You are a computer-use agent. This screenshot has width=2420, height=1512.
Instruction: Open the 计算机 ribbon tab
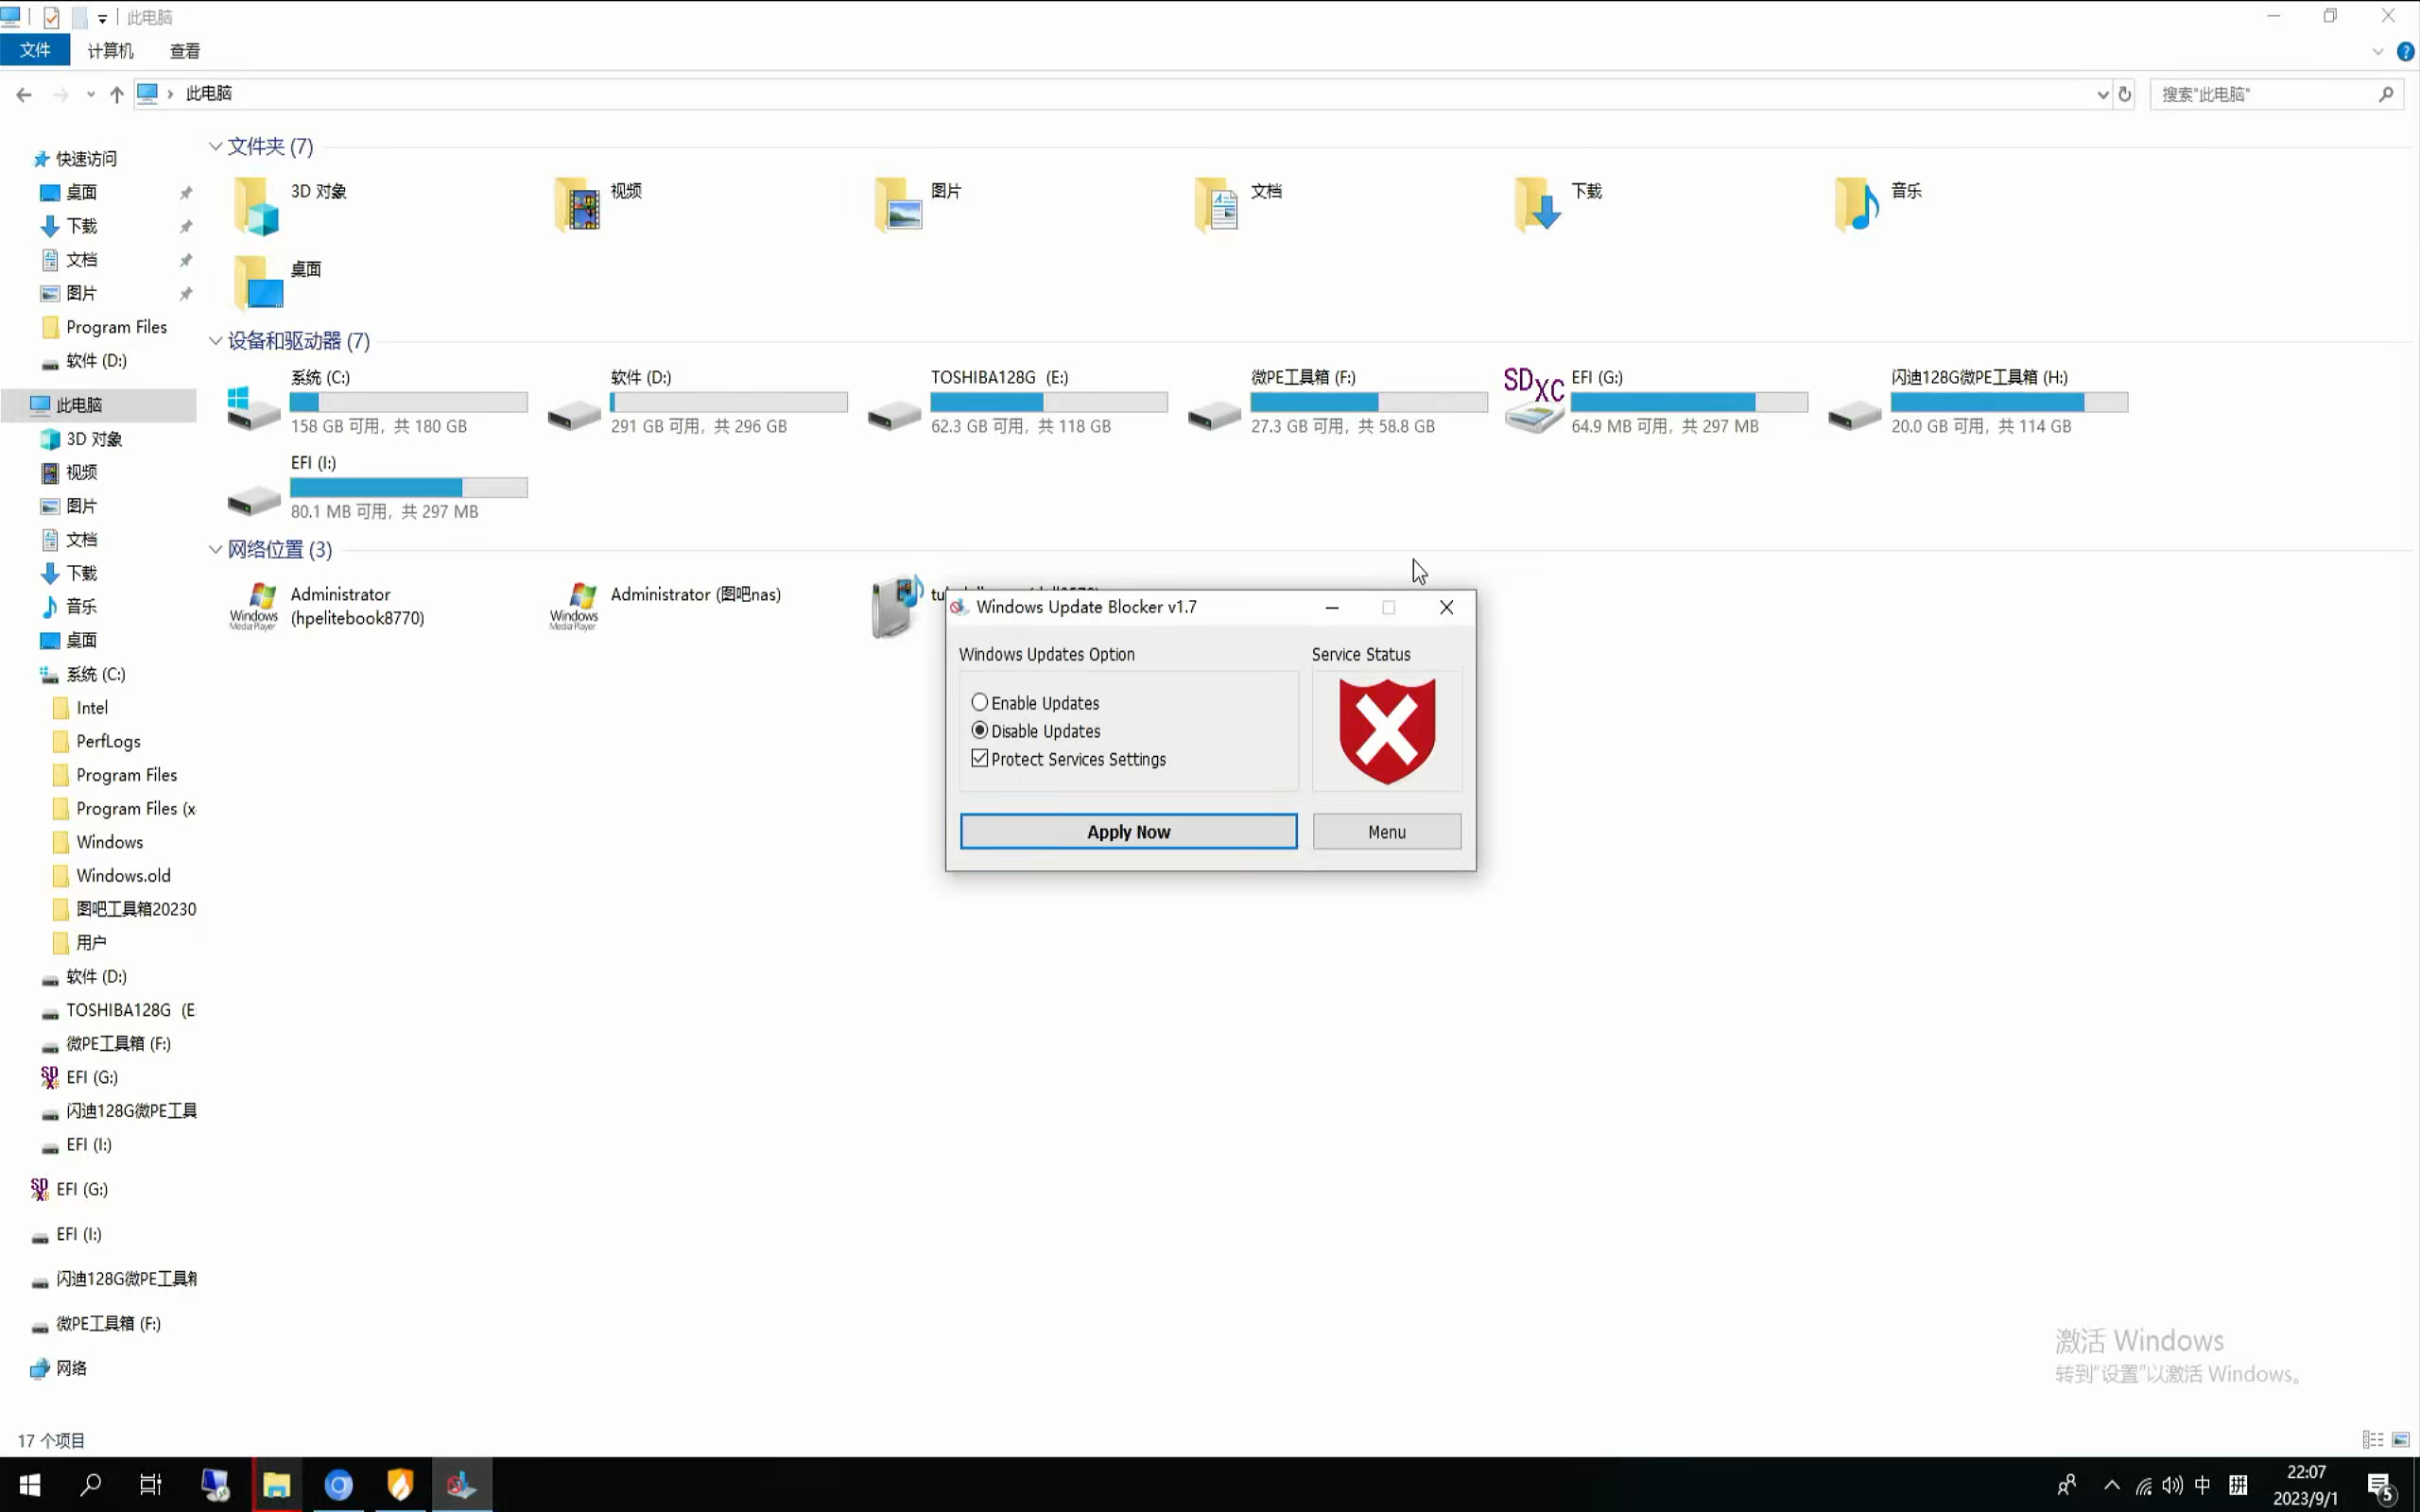pyautogui.click(x=110, y=51)
